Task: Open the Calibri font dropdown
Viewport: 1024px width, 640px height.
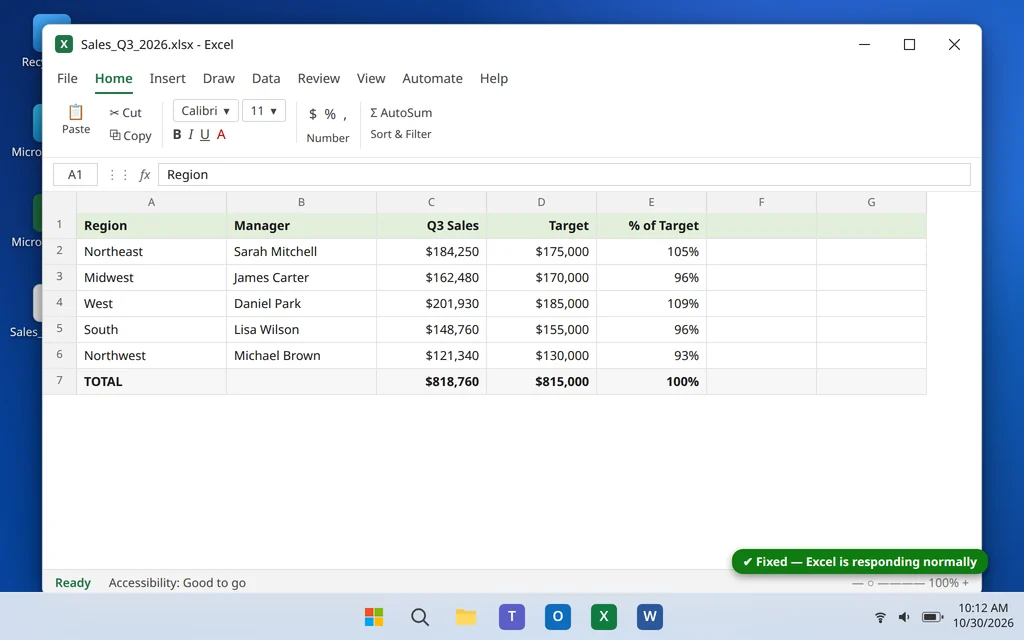Action: click(206, 111)
